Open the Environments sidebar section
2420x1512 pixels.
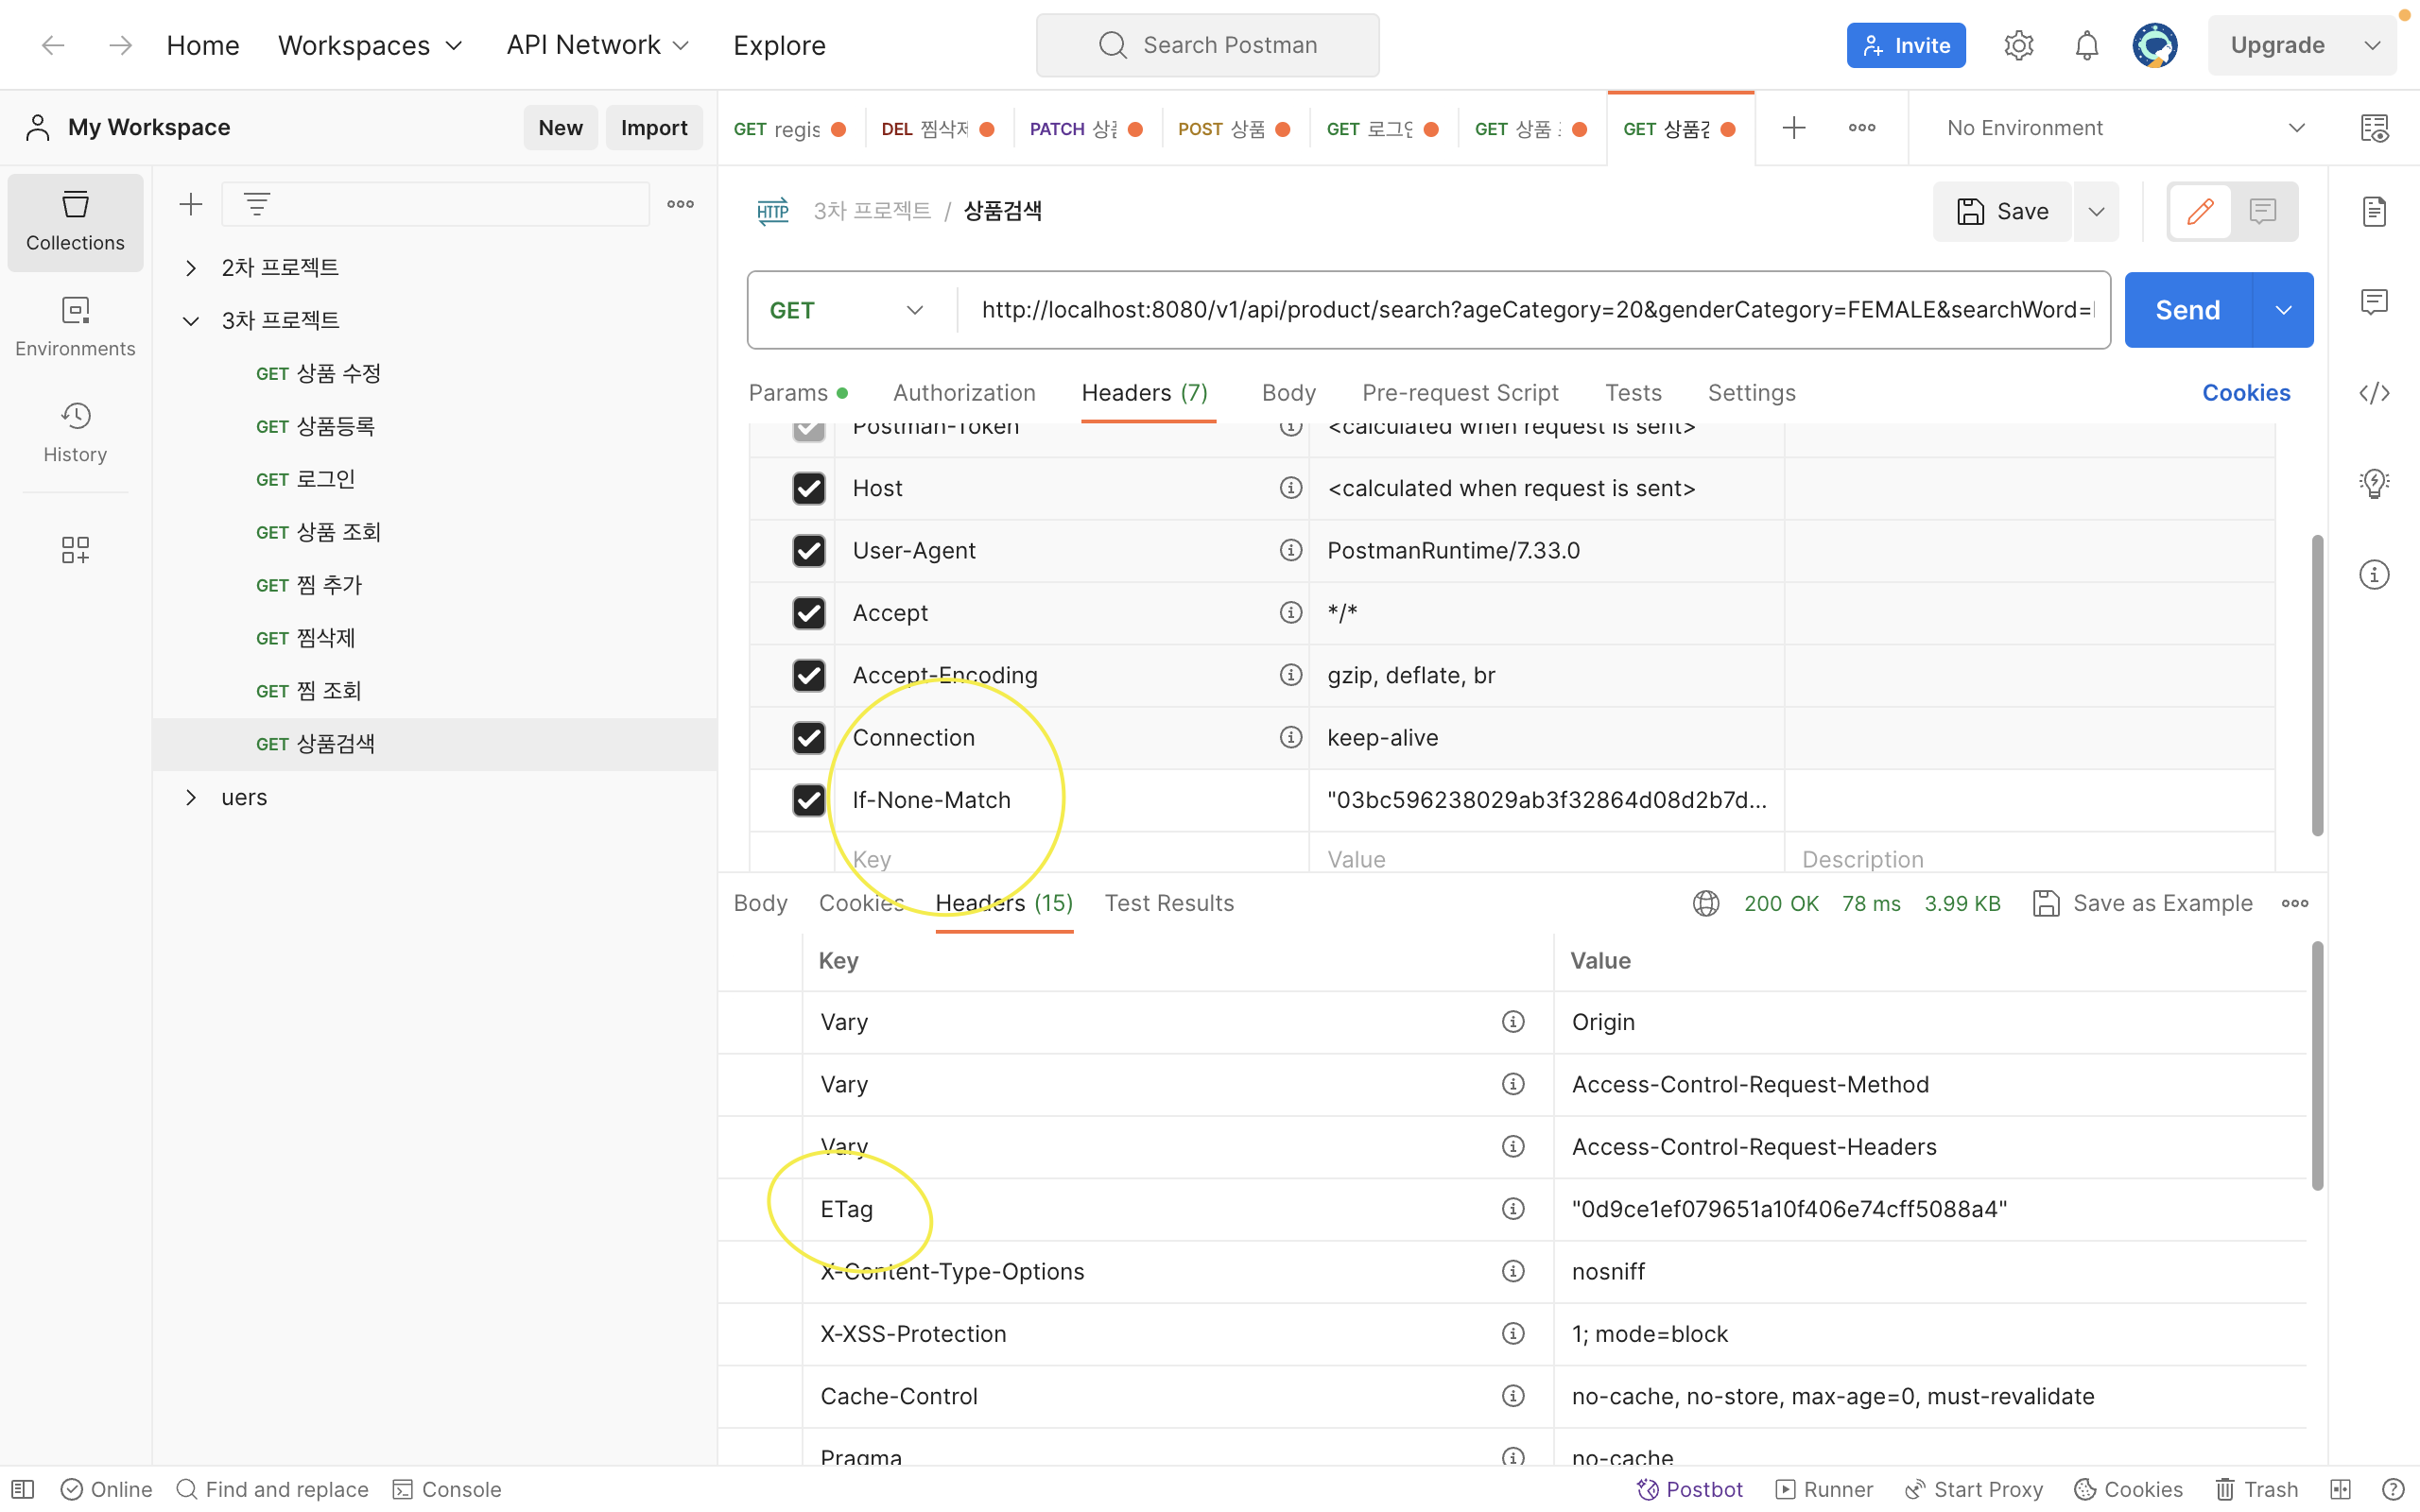[x=75, y=326]
